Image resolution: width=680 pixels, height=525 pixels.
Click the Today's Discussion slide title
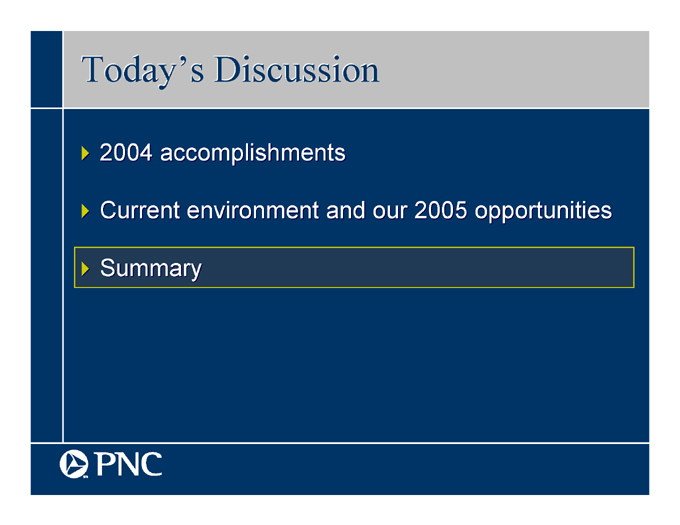pos(230,71)
